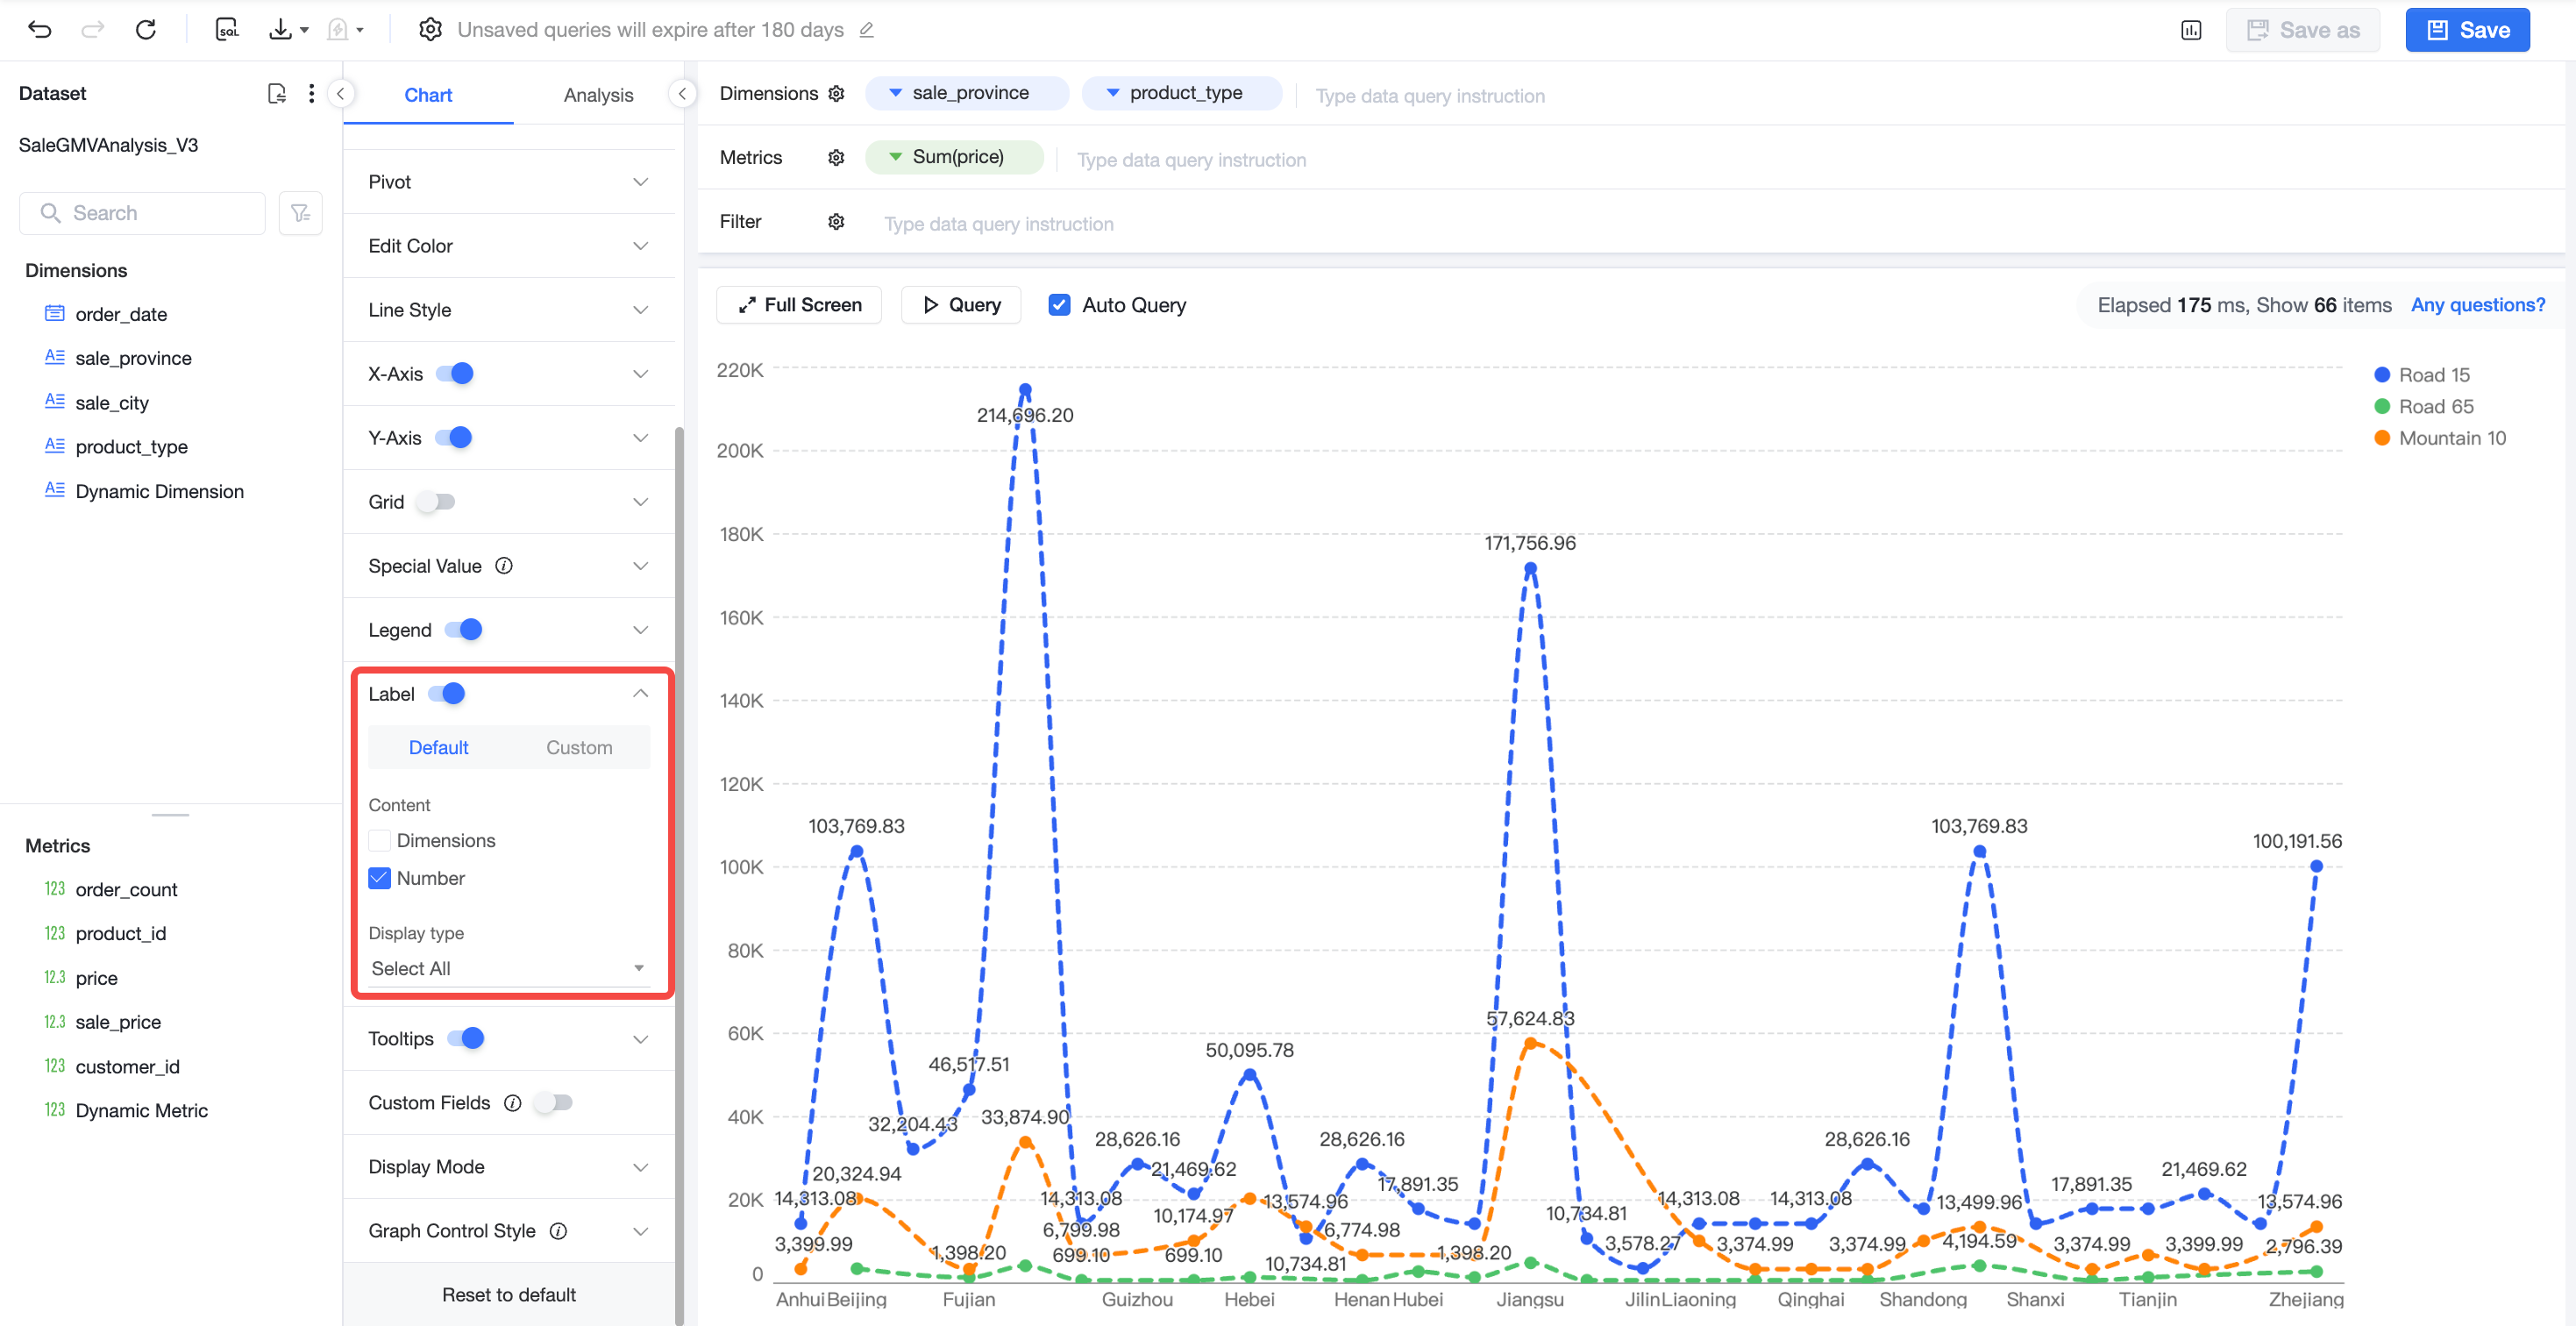The height and width of the screenshot is (1326, 2576).
Task: Uncheck the Auto Query checkbox
Action: pos(1059,305)
